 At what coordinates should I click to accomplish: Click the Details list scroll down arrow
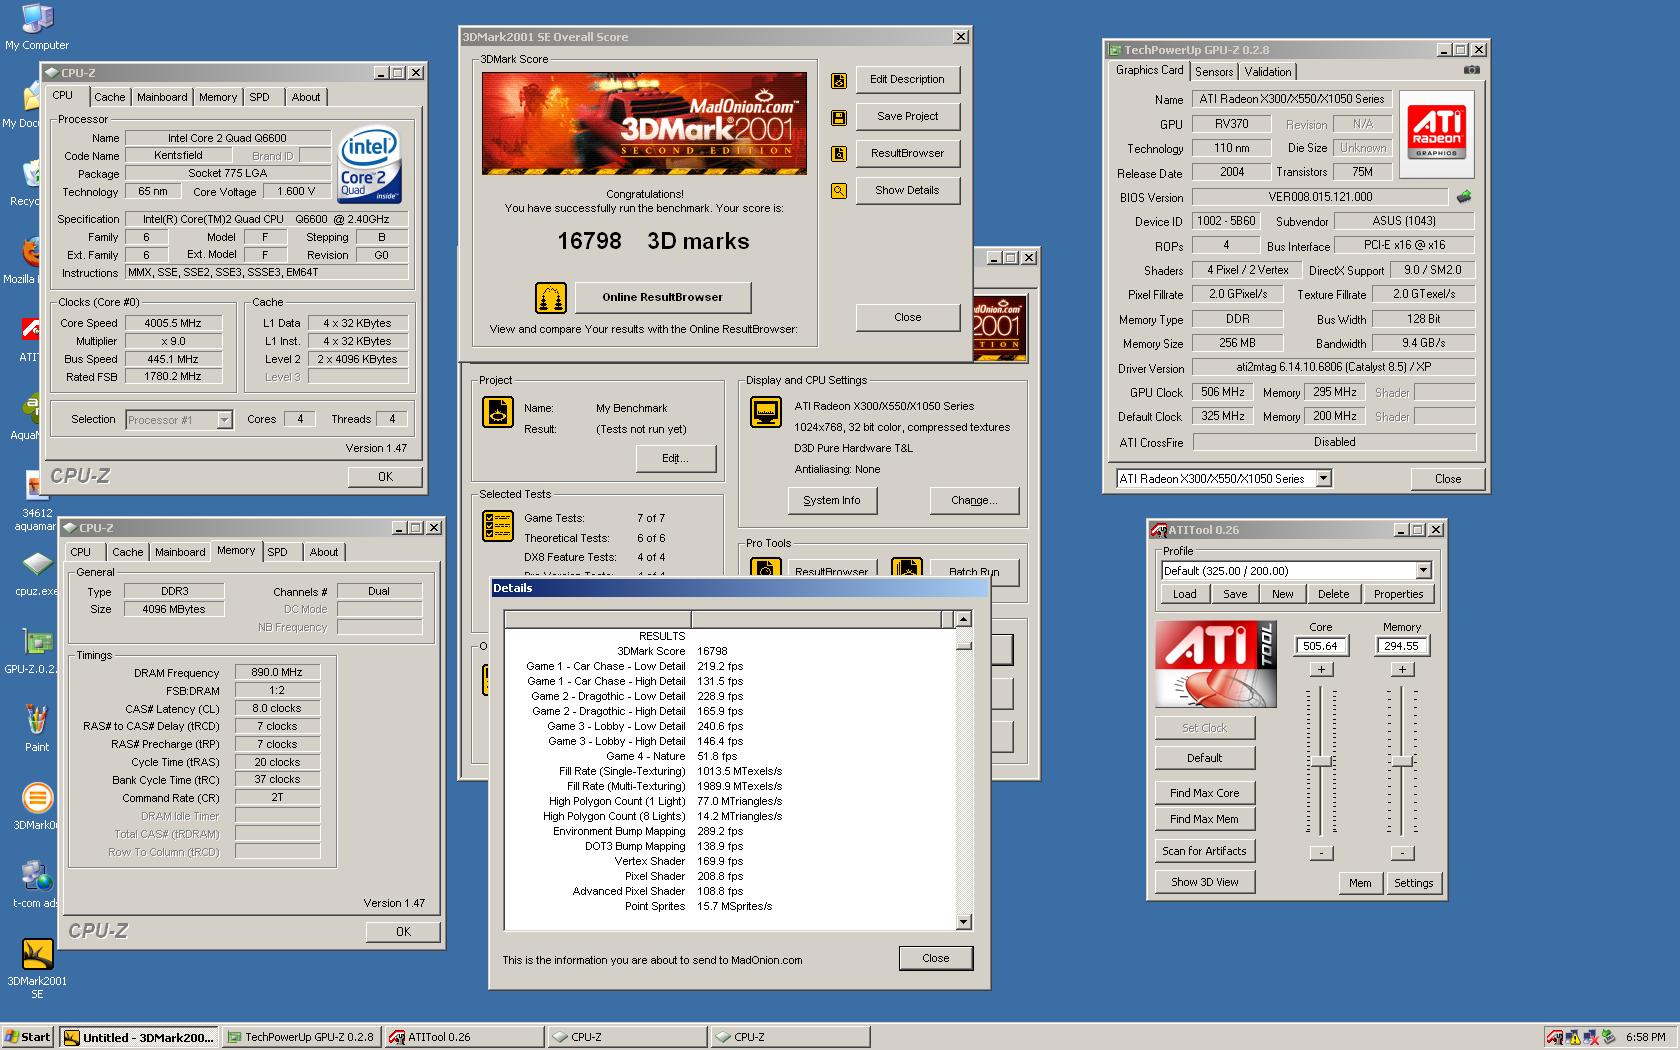pos(963,922)
